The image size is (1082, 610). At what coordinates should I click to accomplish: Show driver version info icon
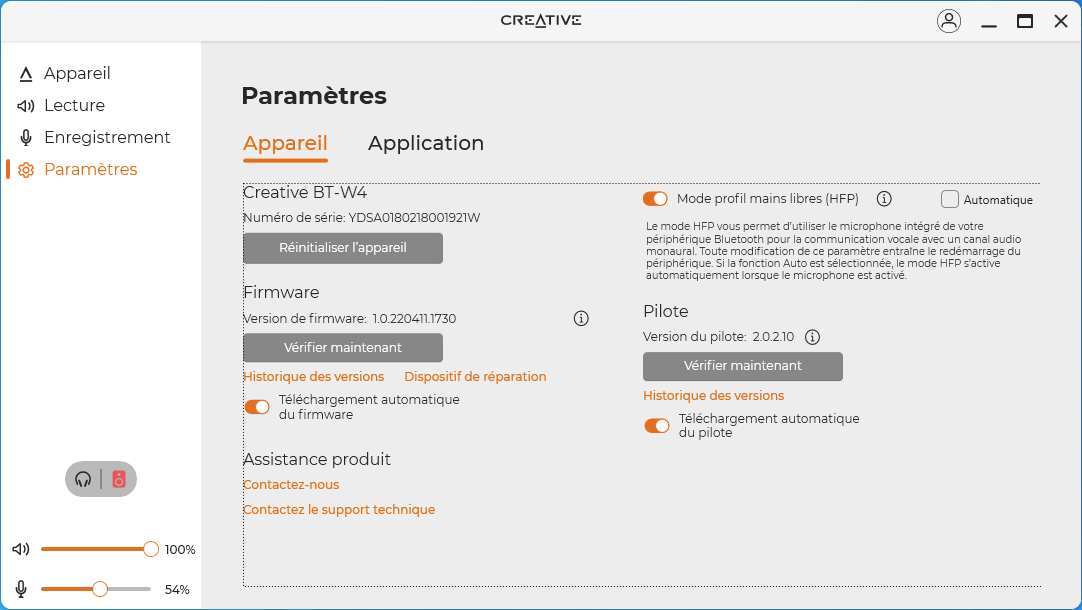pos(812,337)
